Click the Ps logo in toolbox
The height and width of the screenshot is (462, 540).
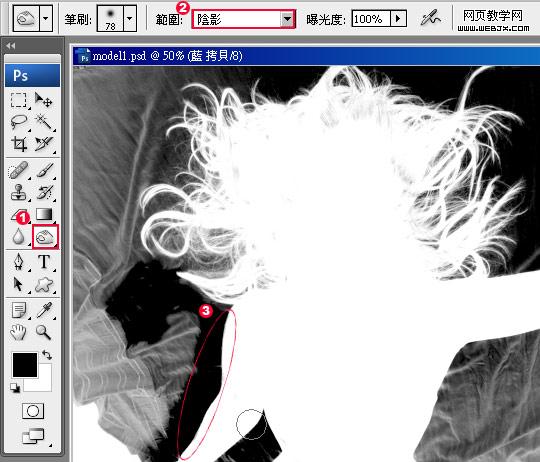[32, 75]
